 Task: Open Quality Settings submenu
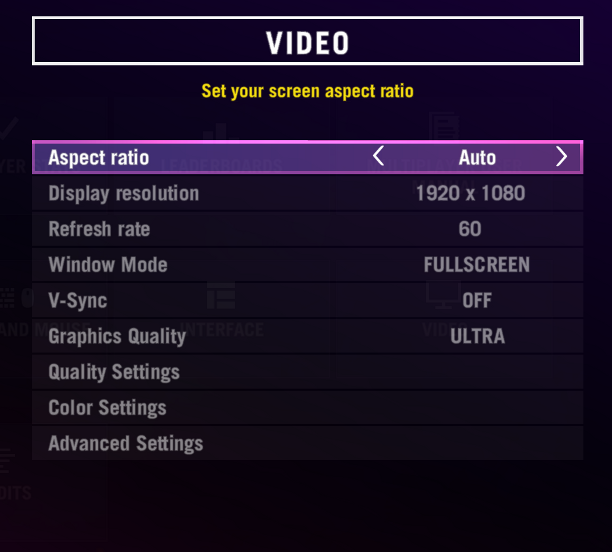tap(308, 372)
